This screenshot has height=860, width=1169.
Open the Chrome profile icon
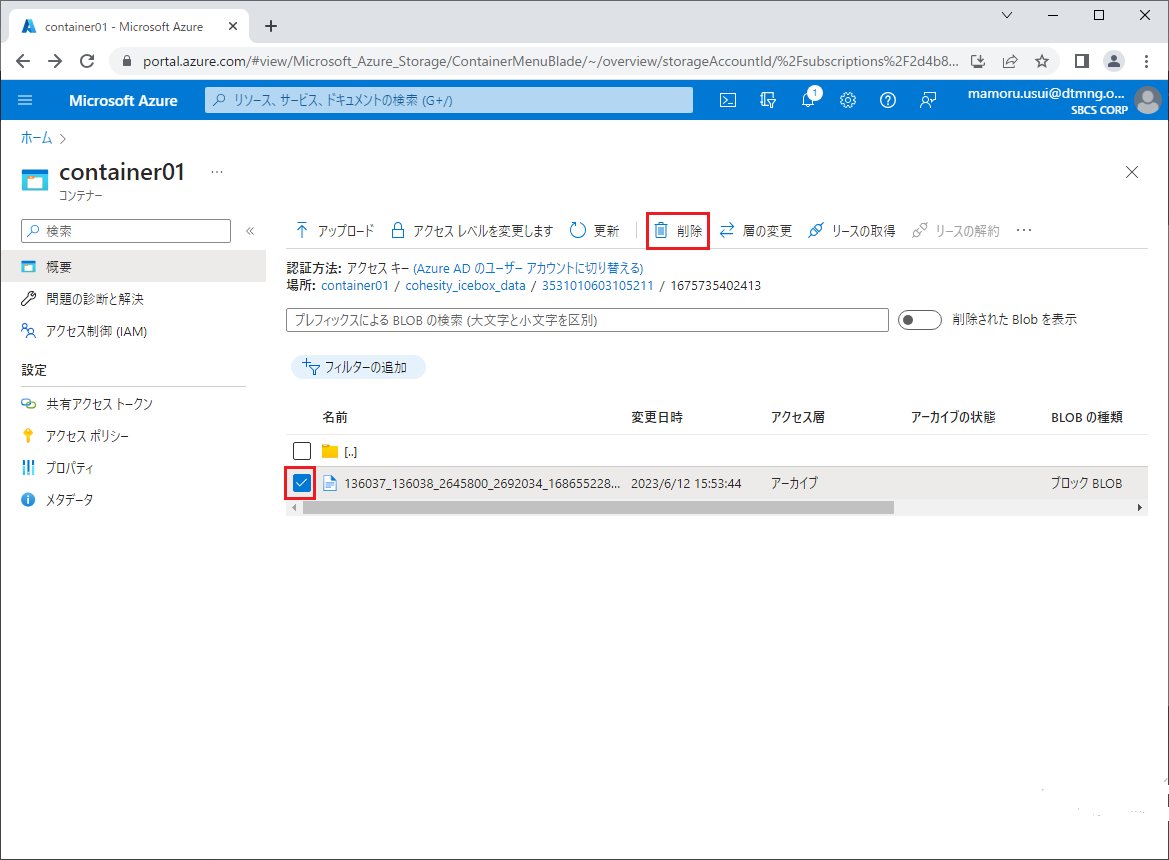[x=1114, y=61]
